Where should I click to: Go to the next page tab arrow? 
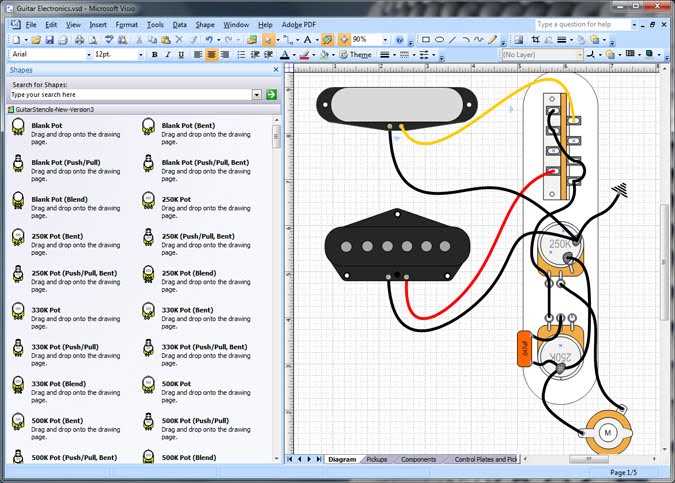(x=309, y=459)
